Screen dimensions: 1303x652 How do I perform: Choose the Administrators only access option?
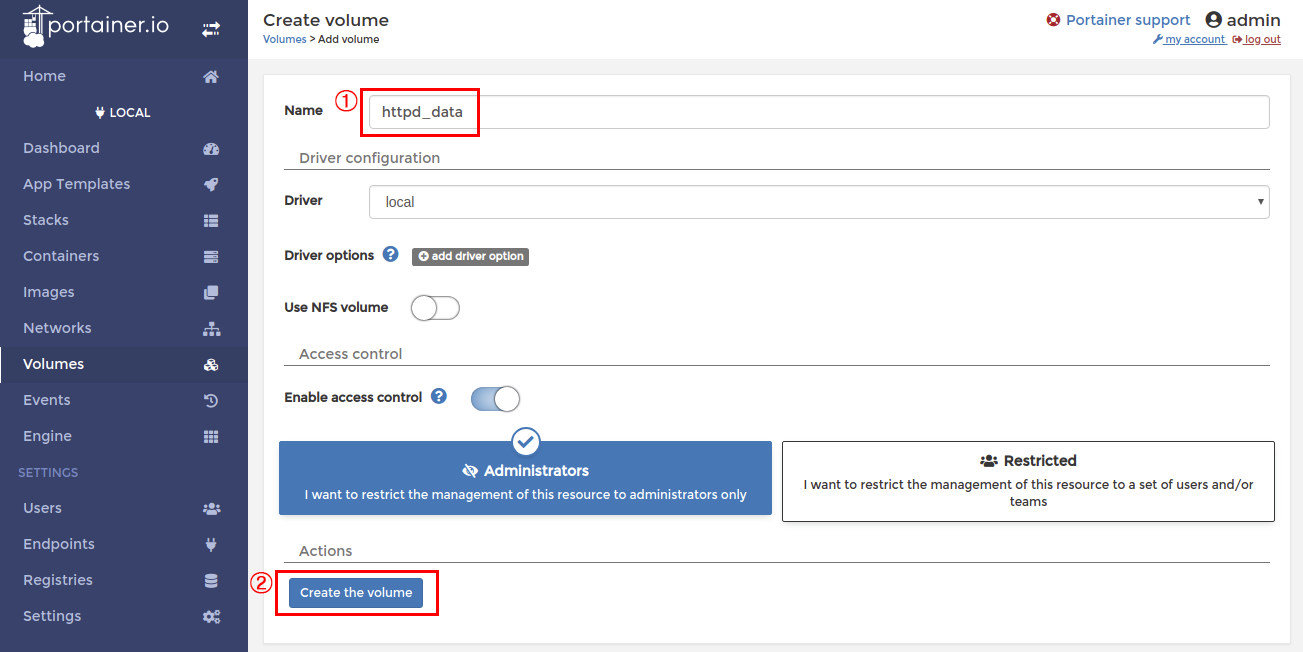(x=525, y=481)
